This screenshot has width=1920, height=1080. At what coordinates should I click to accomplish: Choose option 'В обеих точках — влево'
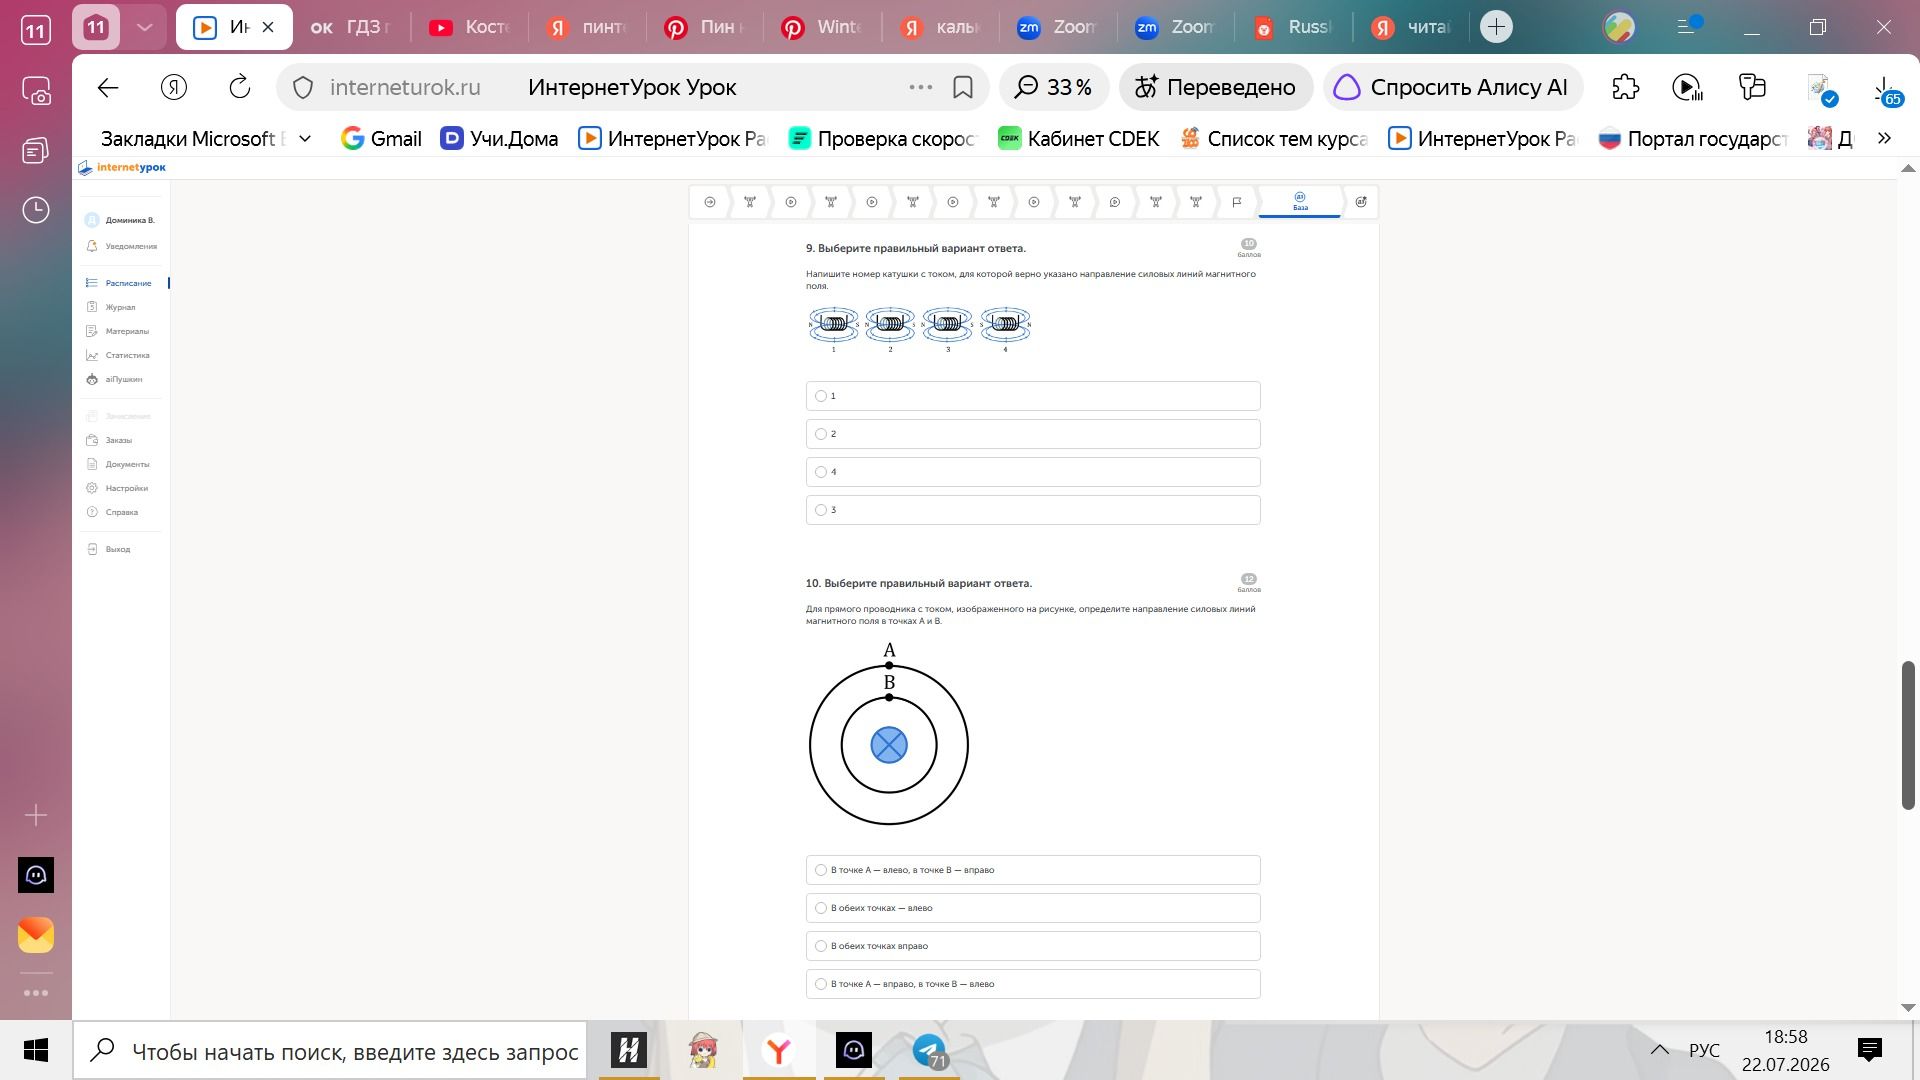[1033, 908]
